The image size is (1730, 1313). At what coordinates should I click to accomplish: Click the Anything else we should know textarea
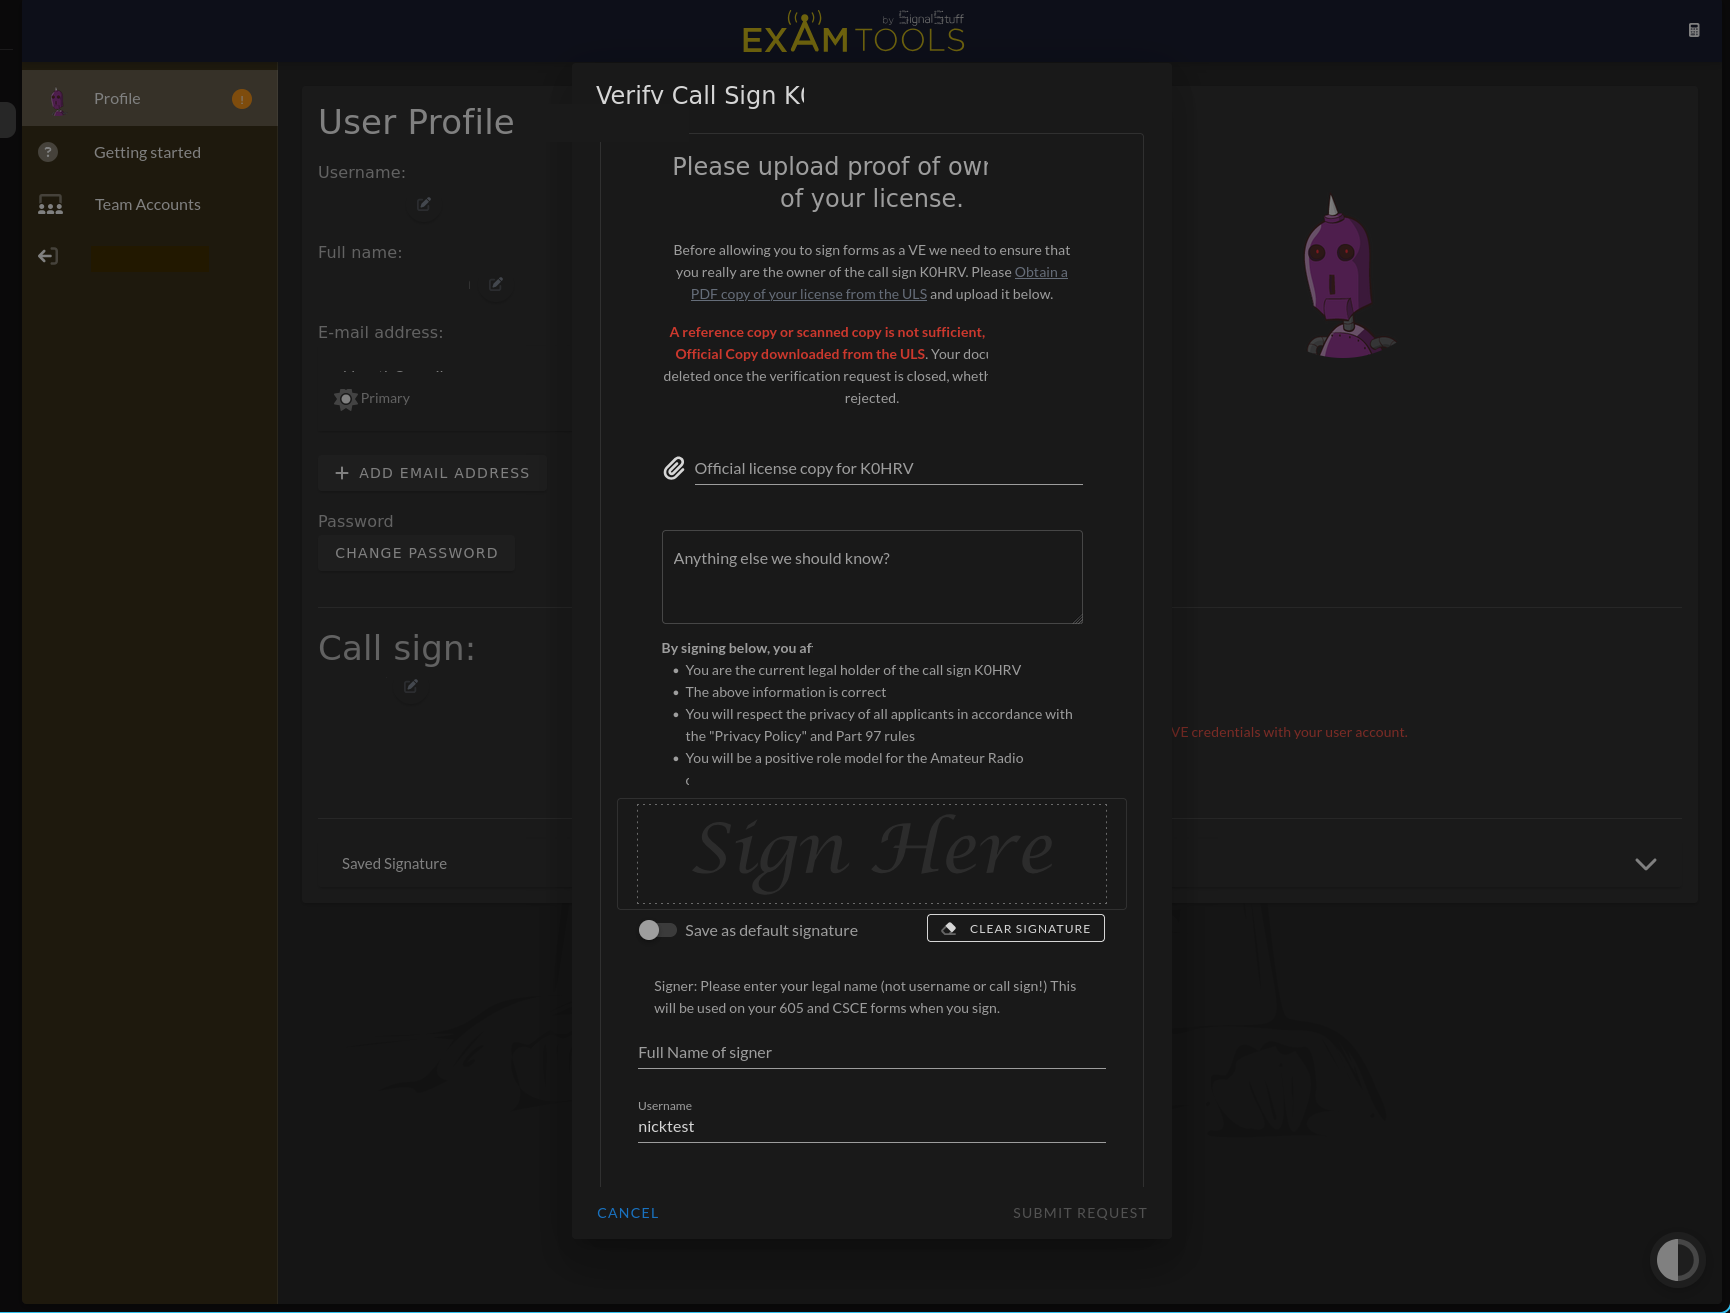coord(872,577)
